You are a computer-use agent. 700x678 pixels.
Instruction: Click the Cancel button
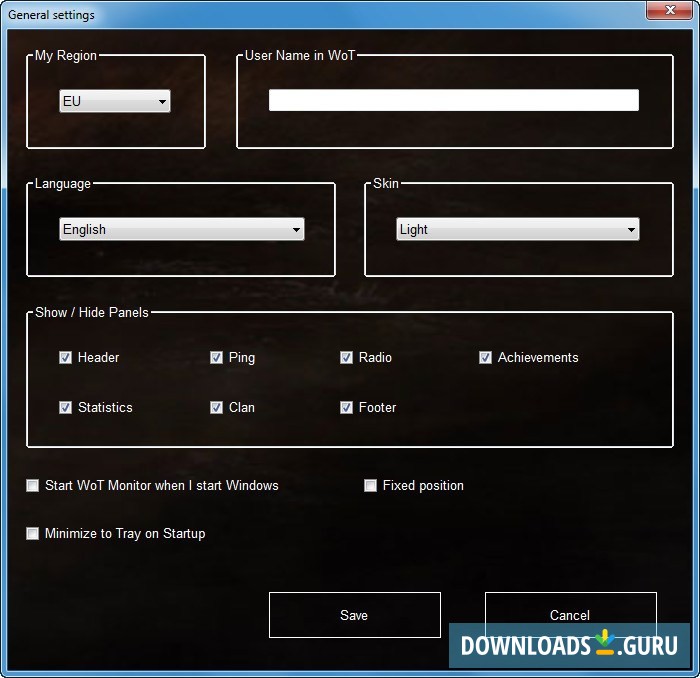[x=571, y=615]
